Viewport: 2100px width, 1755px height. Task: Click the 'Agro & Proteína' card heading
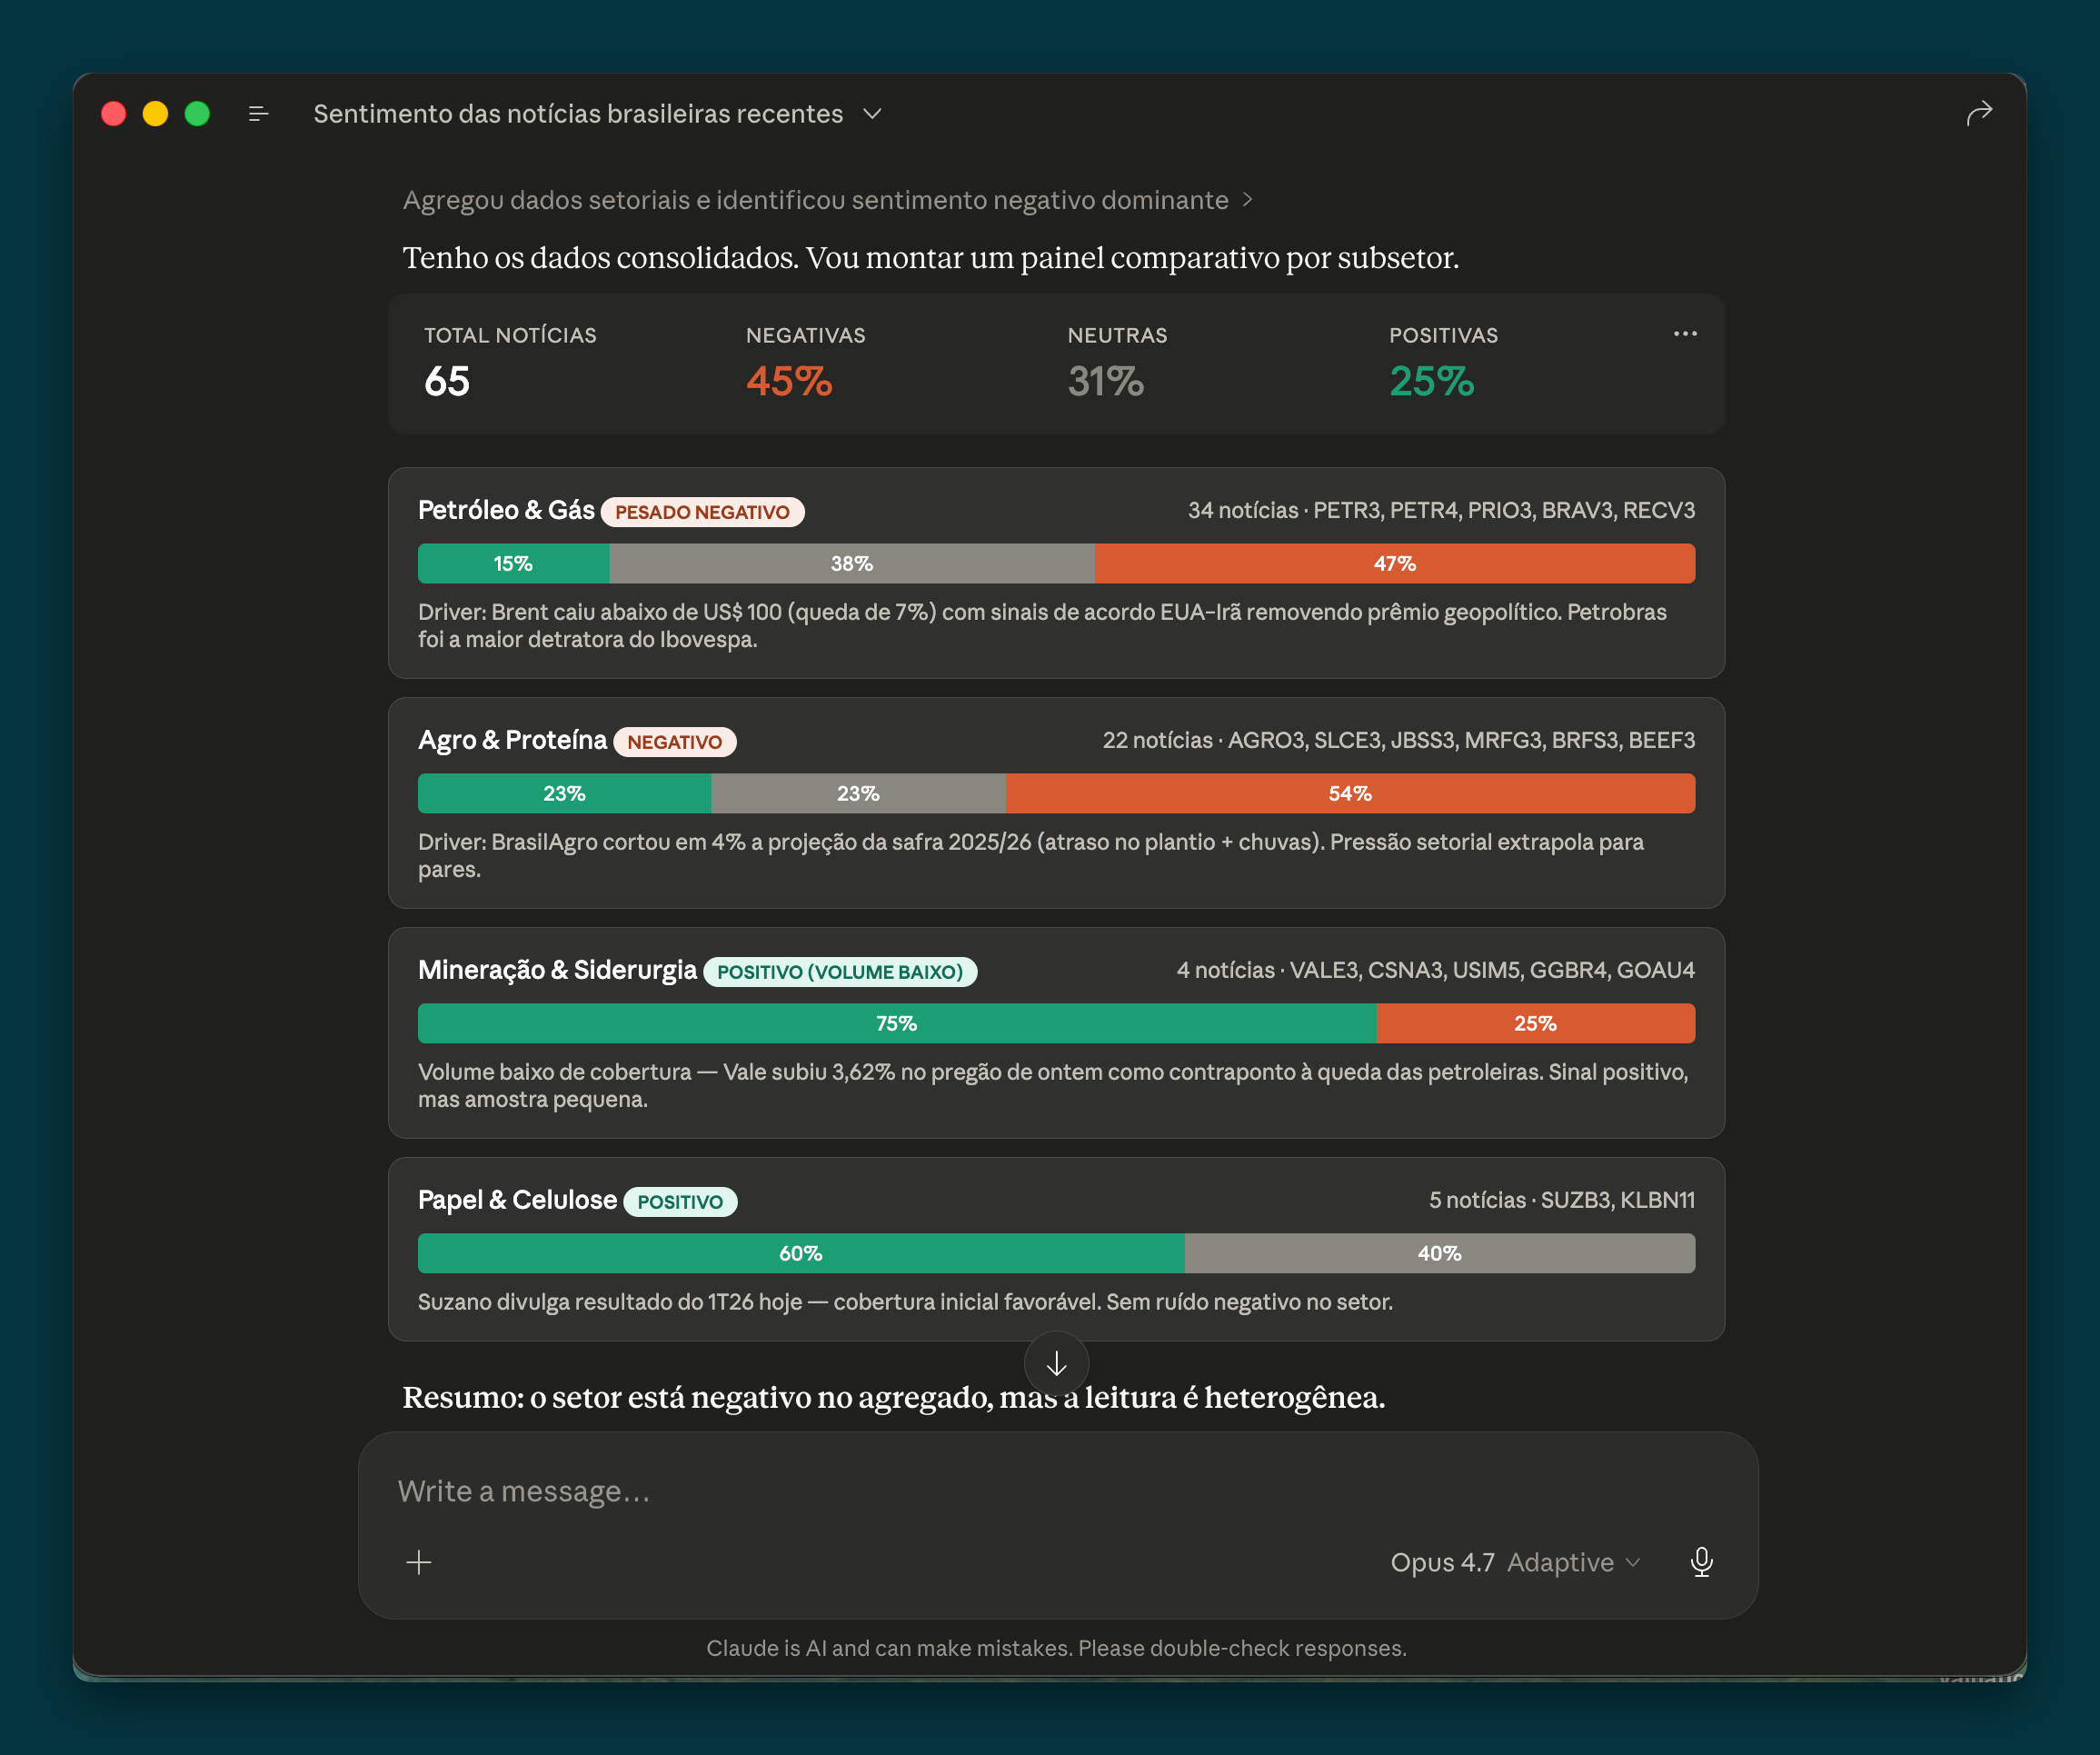click(x=512, y=741)
